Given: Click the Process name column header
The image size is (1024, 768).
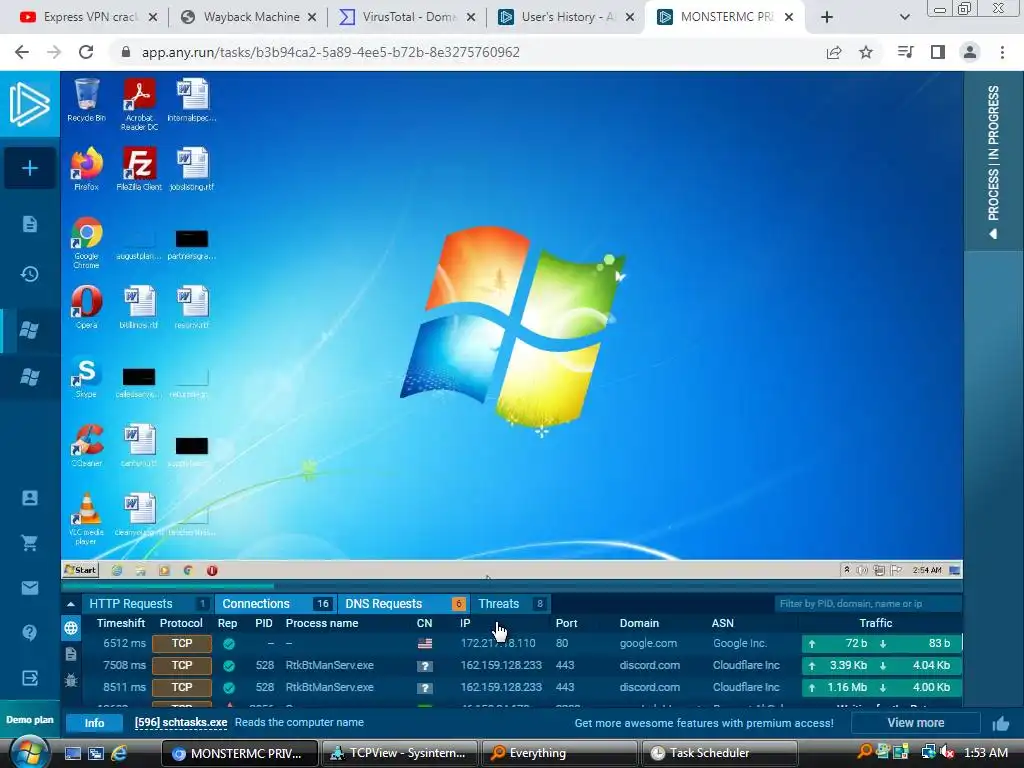Looking at the screenshot, I should (x=321, y=623).
